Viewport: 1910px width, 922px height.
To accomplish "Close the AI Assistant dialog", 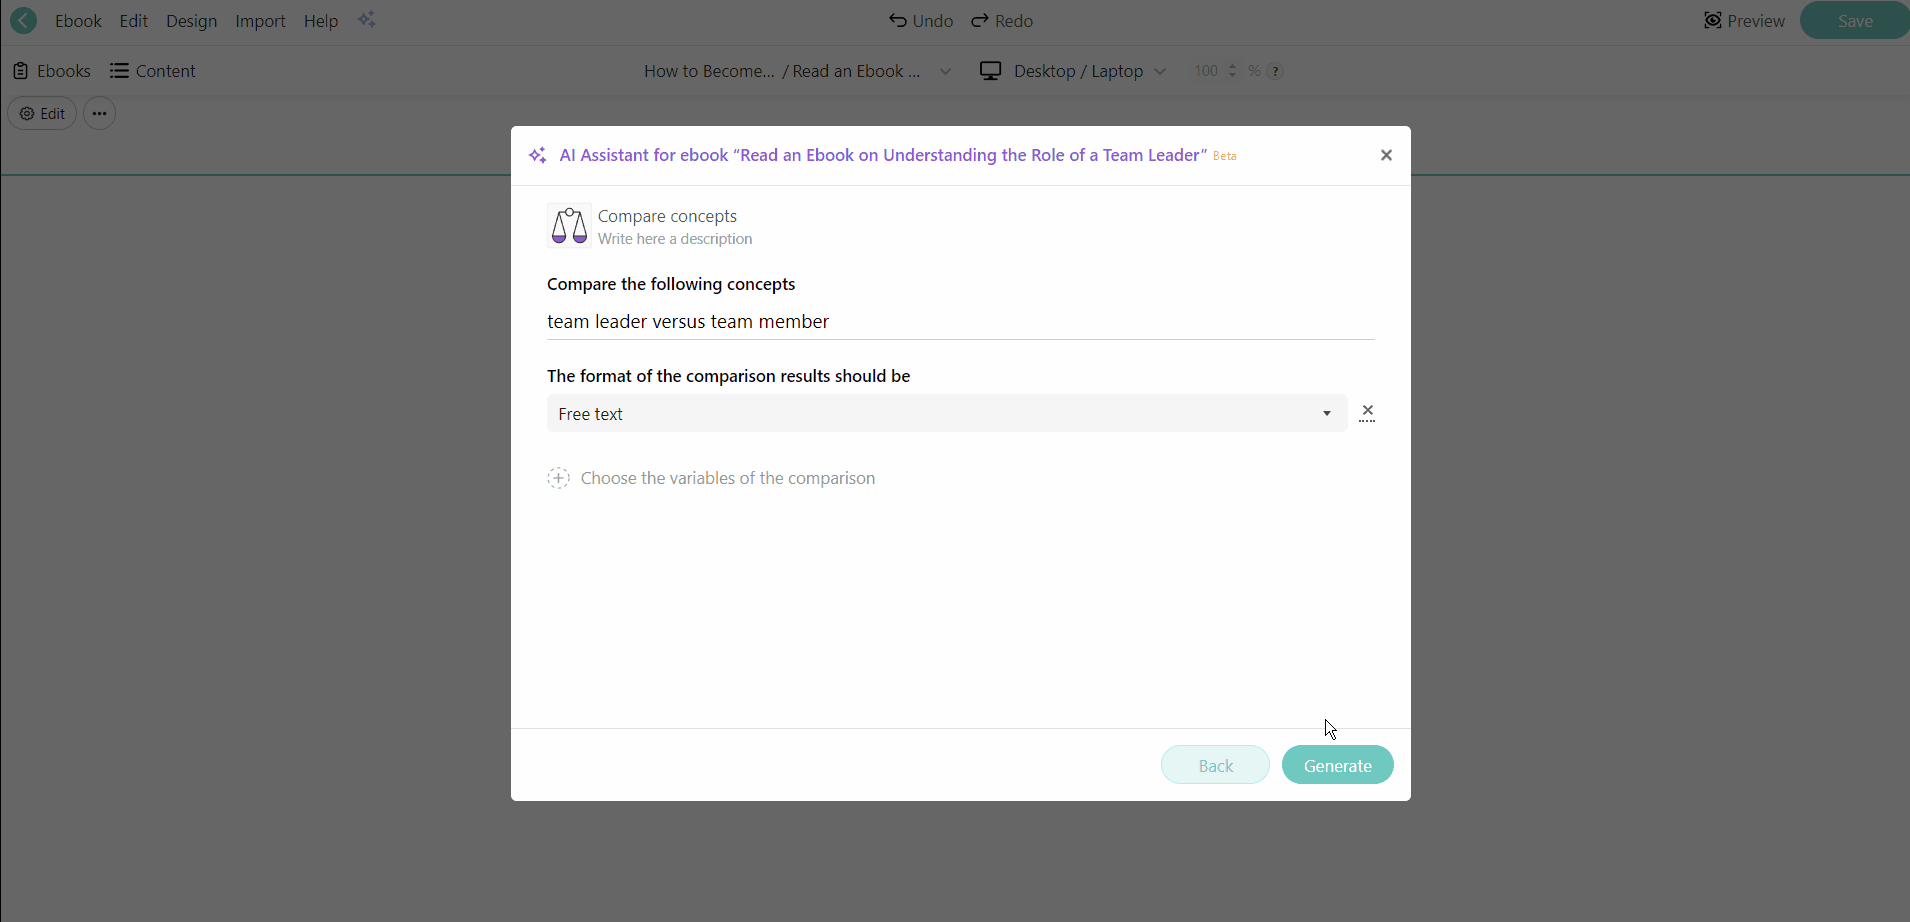I will [x=1386, y=155].
